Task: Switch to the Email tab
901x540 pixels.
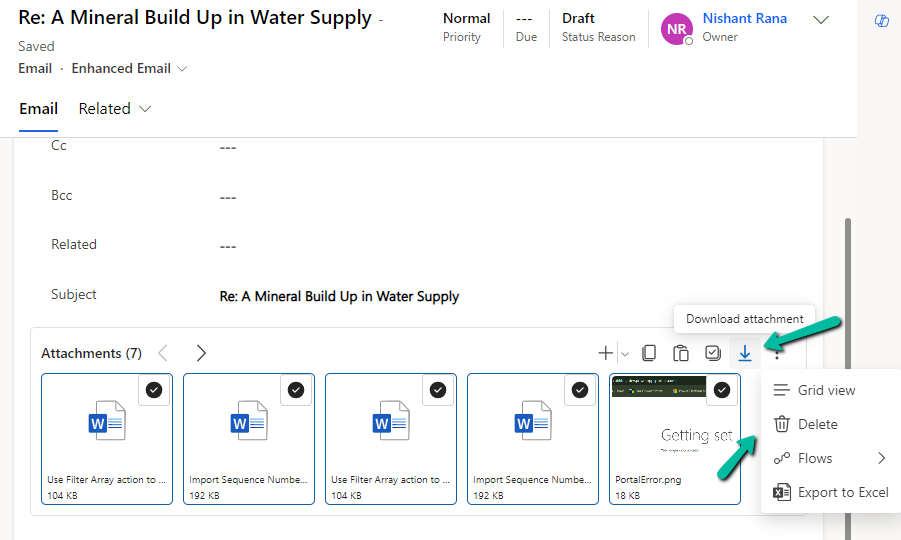Action: pyautogui.click(x=38, y=108)
